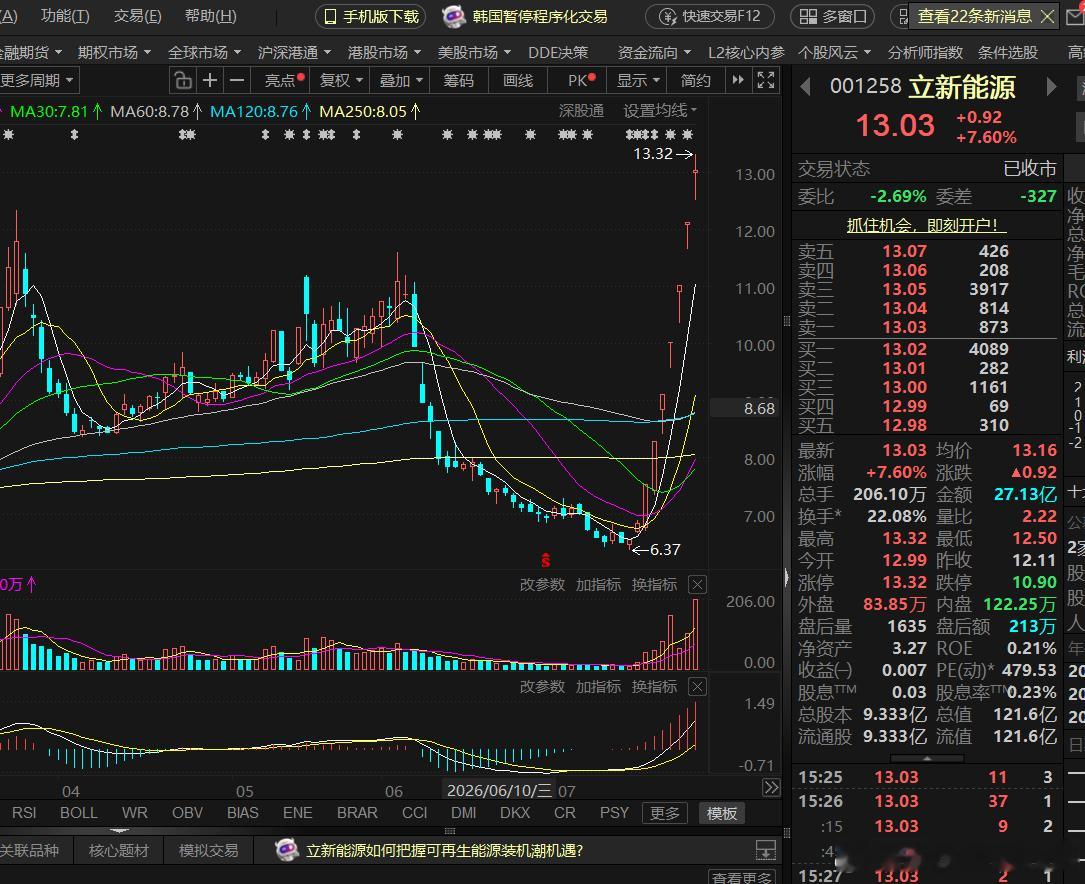
Task: Click the red S marker on chart
Action: (545, 560)
